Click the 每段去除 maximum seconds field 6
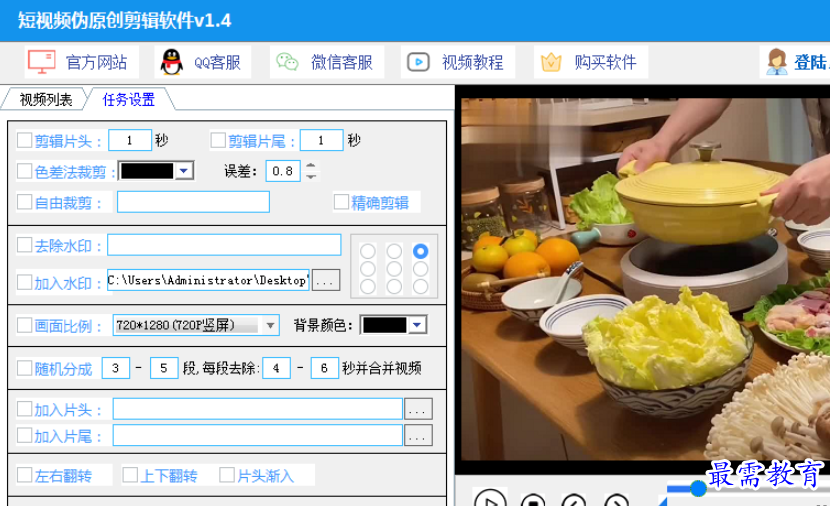 click(324, 368)
